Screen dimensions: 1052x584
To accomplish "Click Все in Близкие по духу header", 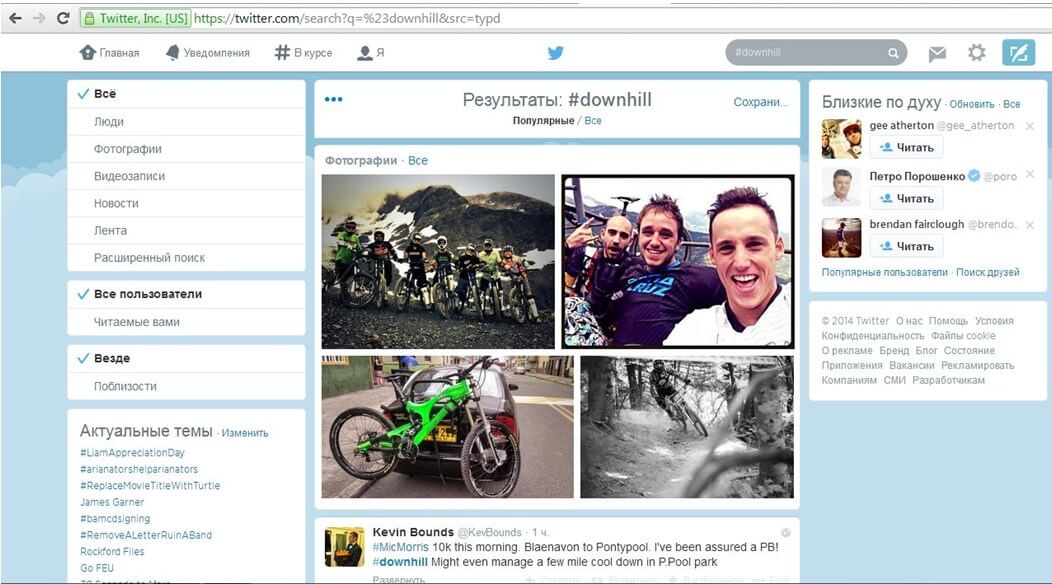I will pos(1012,105).
